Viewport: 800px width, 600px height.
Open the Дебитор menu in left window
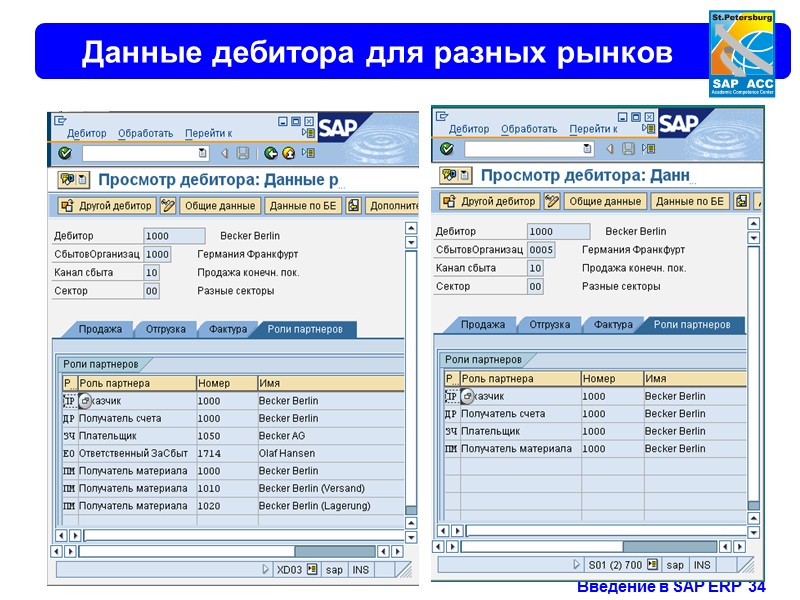(86, 133)
